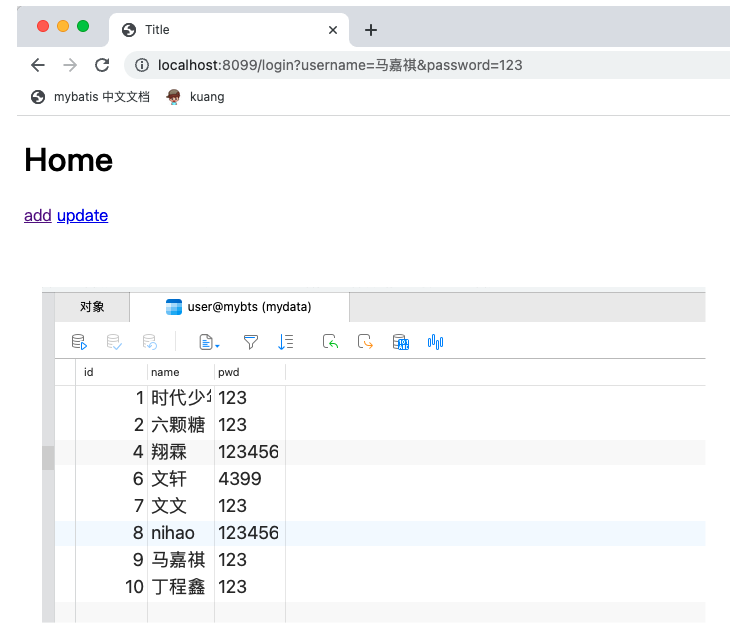The height and width of the screenshot is (623, 753).
Task: Close the Title browser tab
Action: pyautogui.click(x=333, y=30)
